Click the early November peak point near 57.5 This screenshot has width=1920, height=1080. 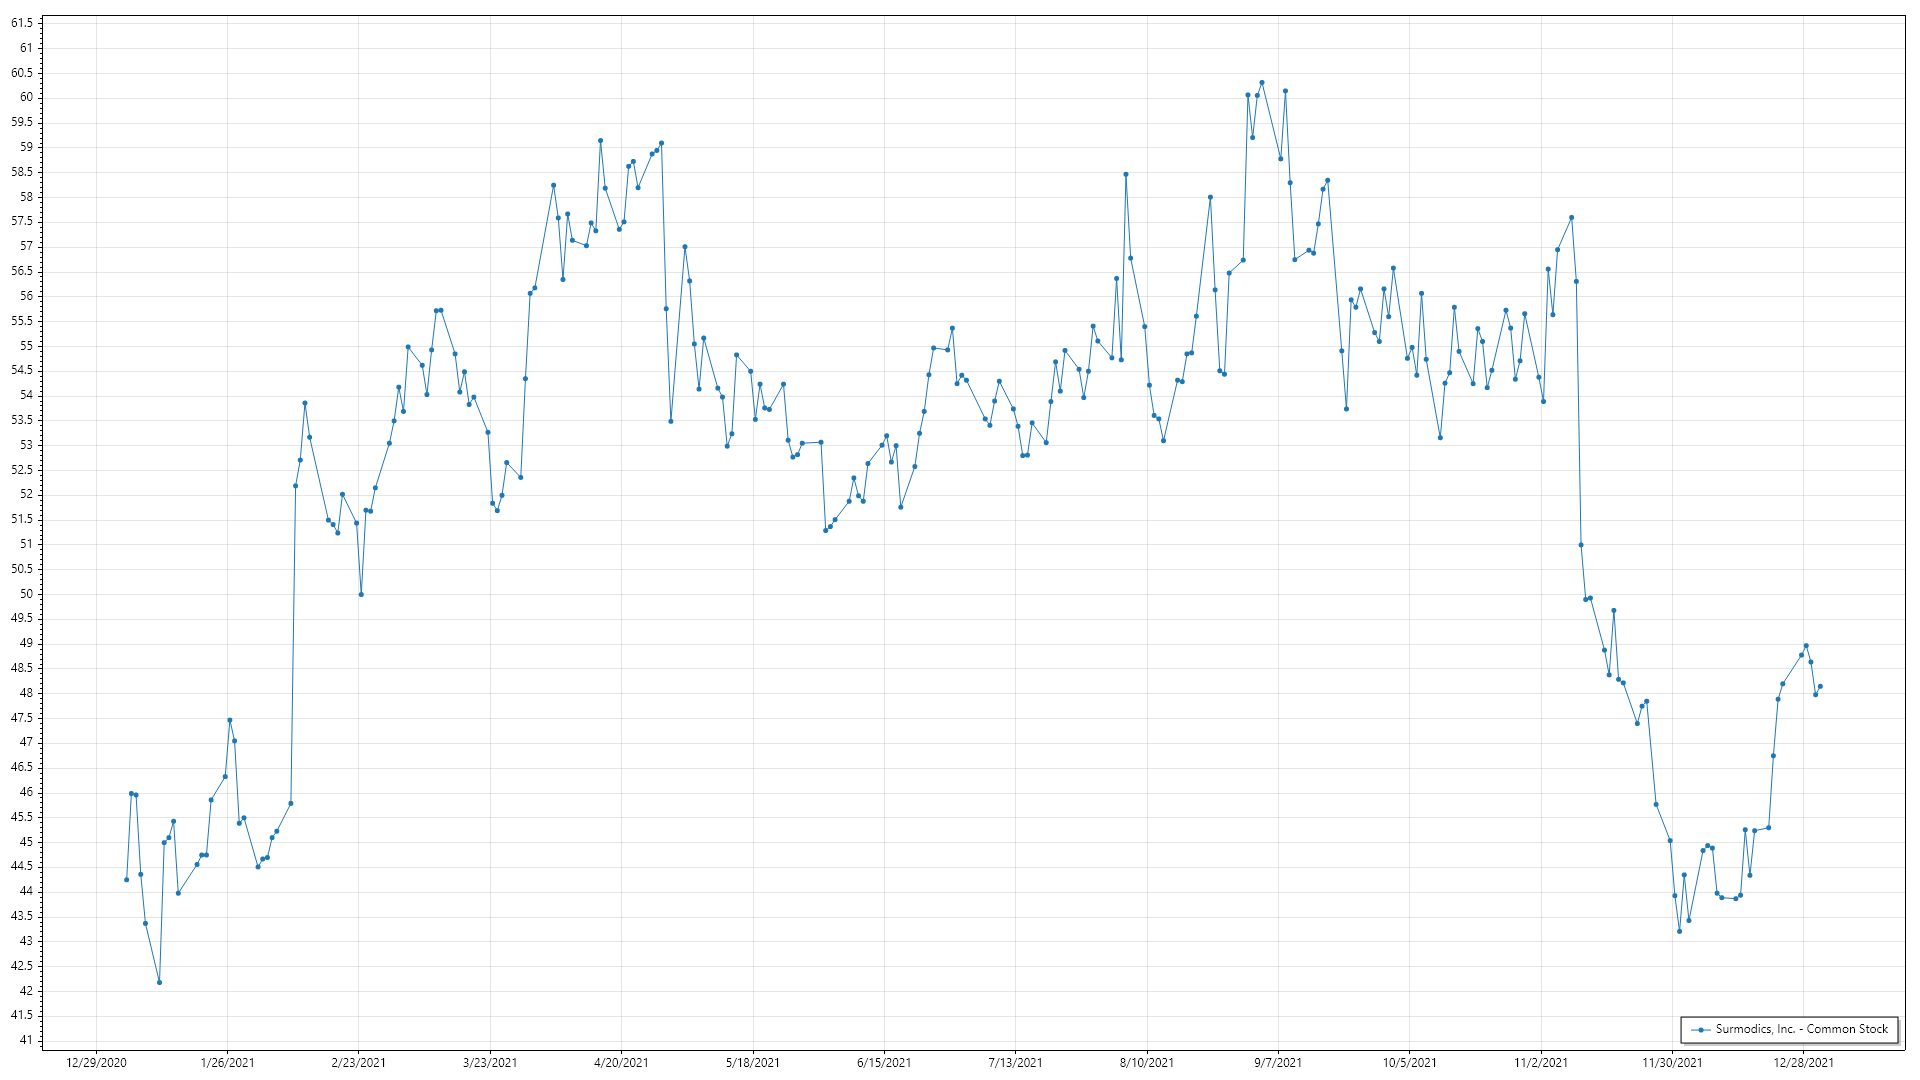coord(1571,218)
